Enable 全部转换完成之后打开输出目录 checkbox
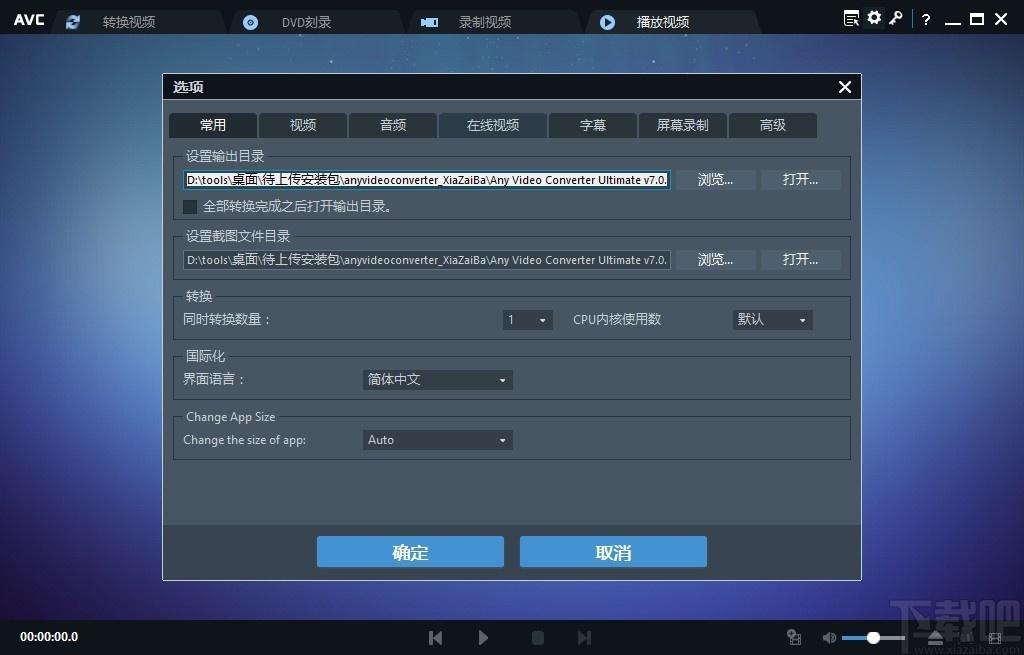1024x655 pixels. point(190,207)
